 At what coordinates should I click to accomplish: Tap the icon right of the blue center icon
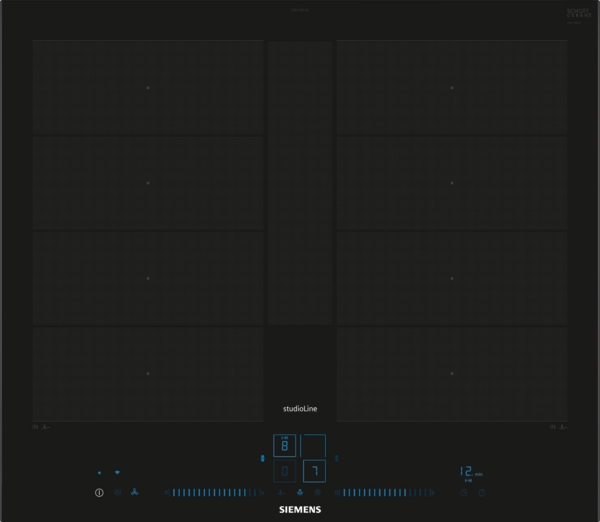click(318, 492)
